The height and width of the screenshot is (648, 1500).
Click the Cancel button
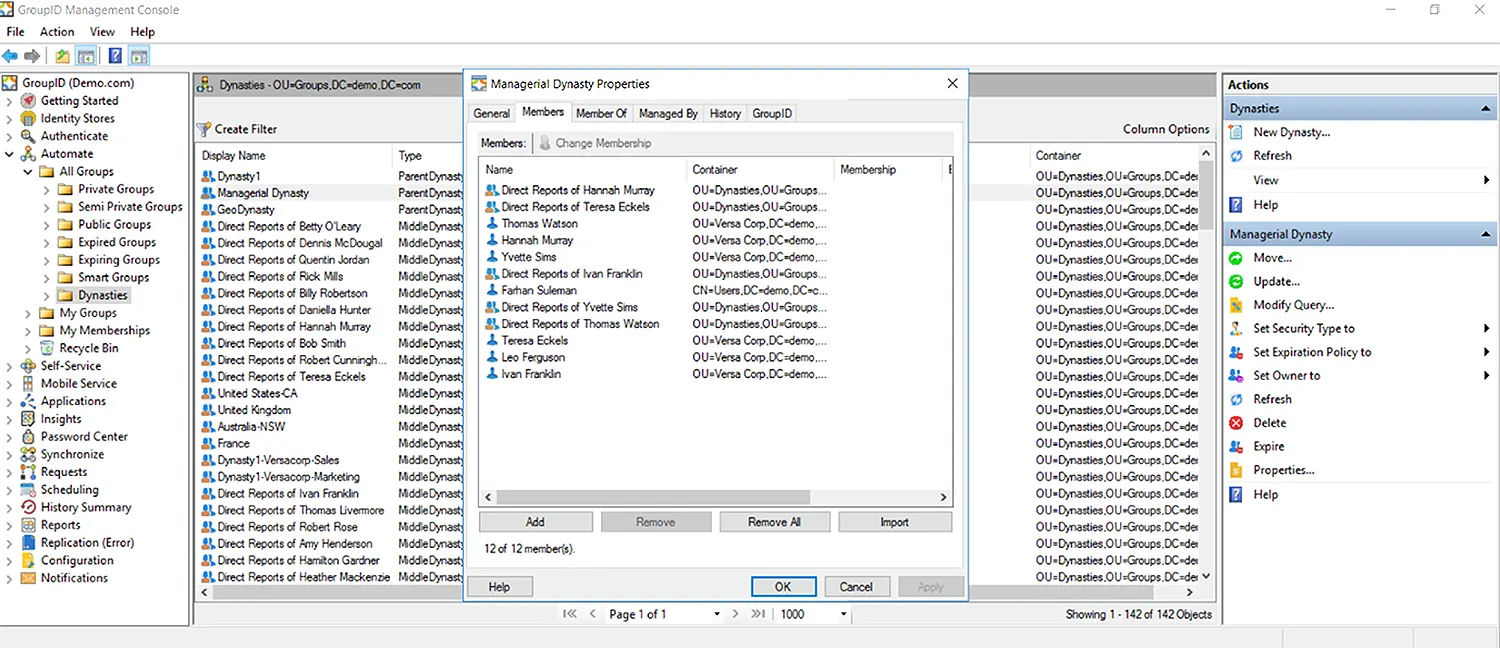(856, 587)
